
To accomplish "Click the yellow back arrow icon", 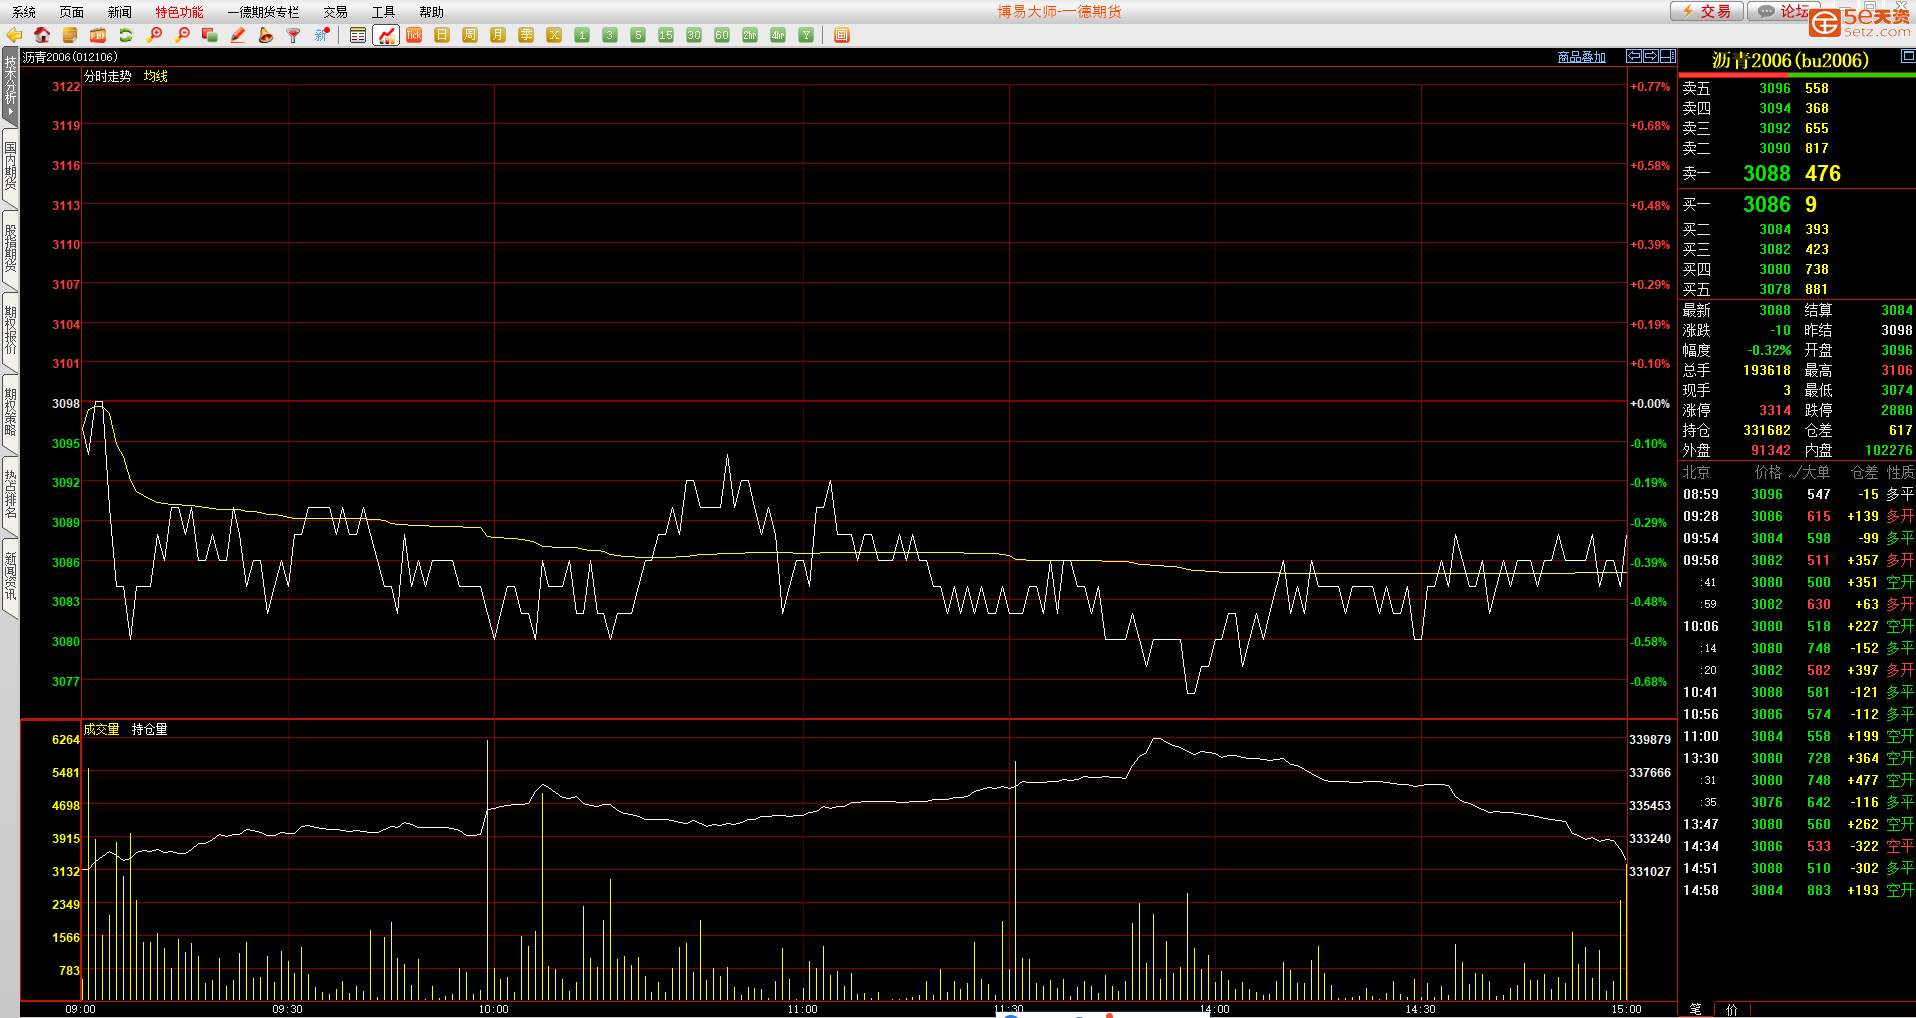I will click(x=14, y=35).
